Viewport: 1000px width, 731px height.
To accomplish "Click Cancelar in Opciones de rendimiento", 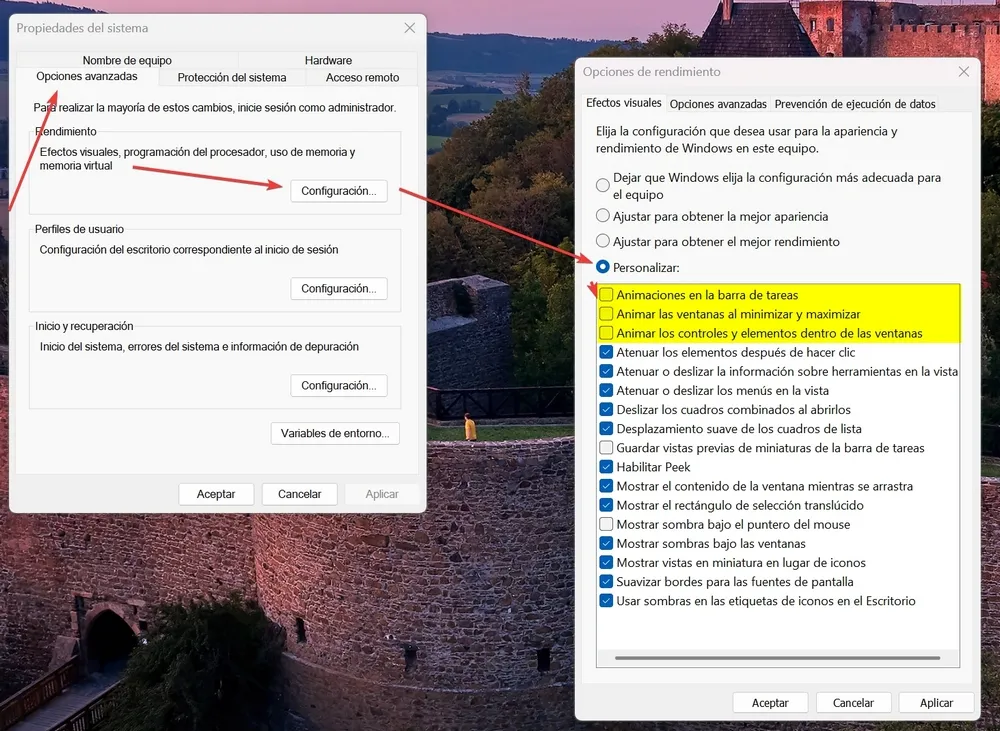I will click(x=853, y=703).
